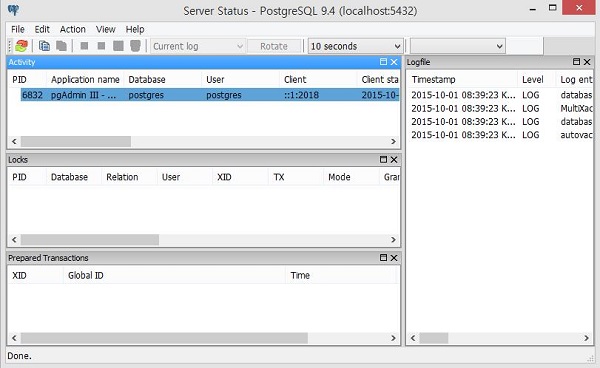Click the Logfile Level column header
Image resolution: width=600 pixels, height=368 pixels.
click(536, 80)
